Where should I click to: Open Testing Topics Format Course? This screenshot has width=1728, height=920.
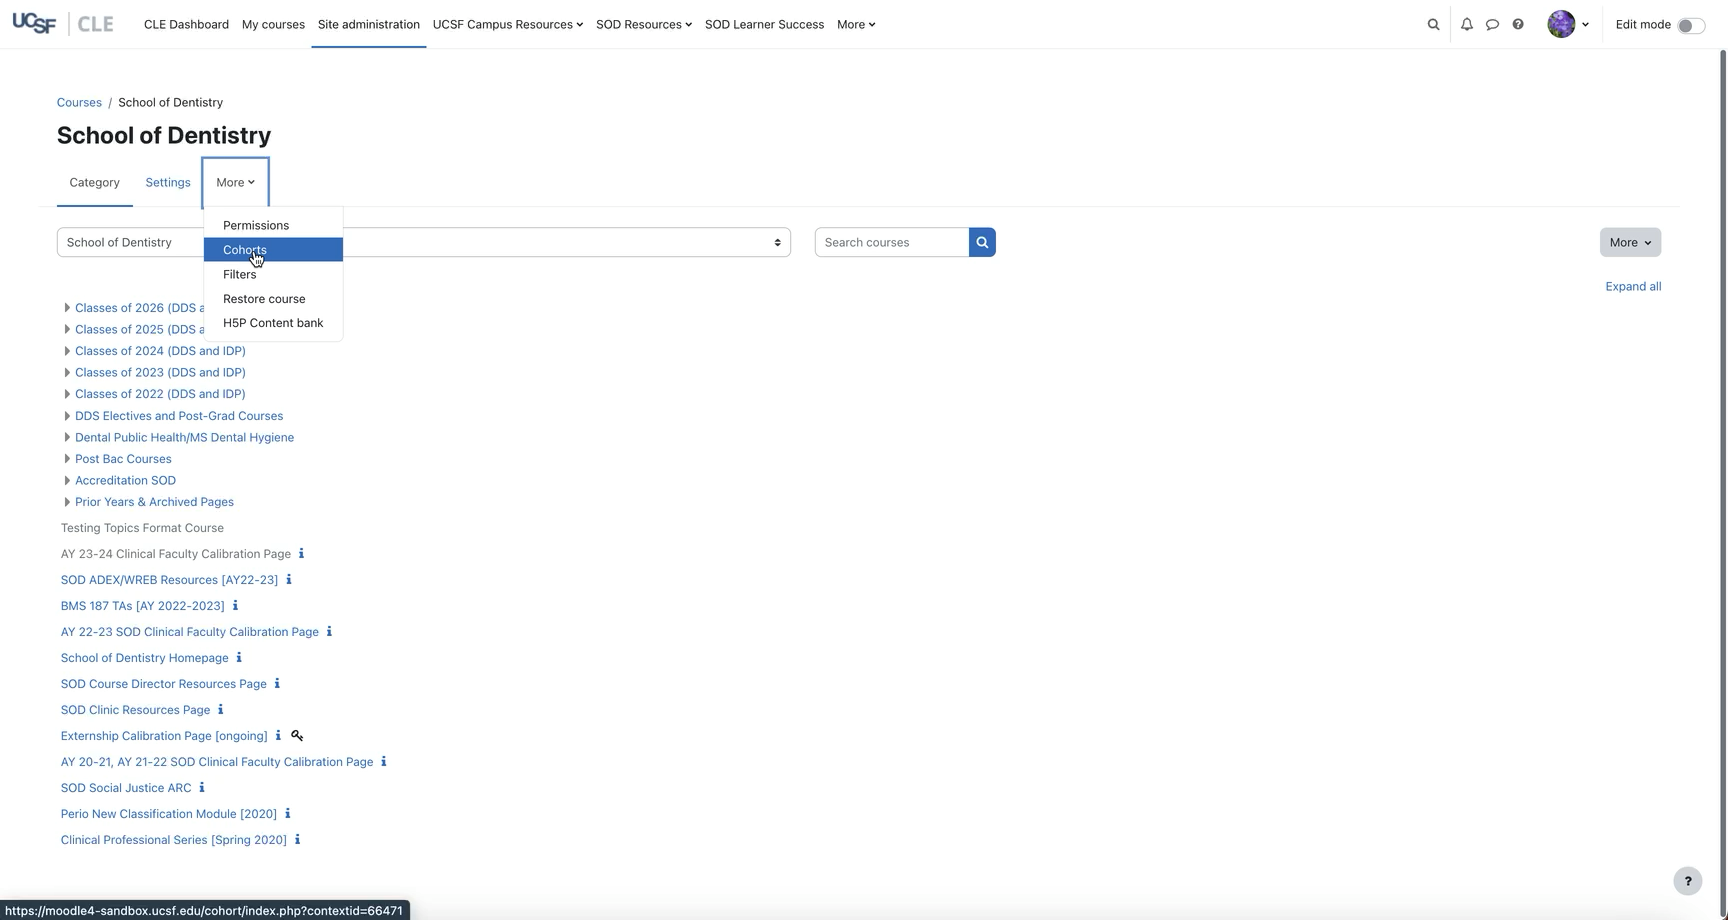[142, 527]
